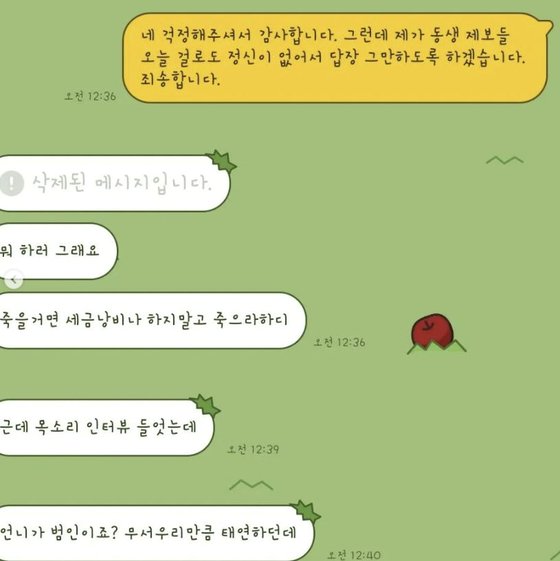Click the mountain squiggle above the last message

(x=251, y=485)
